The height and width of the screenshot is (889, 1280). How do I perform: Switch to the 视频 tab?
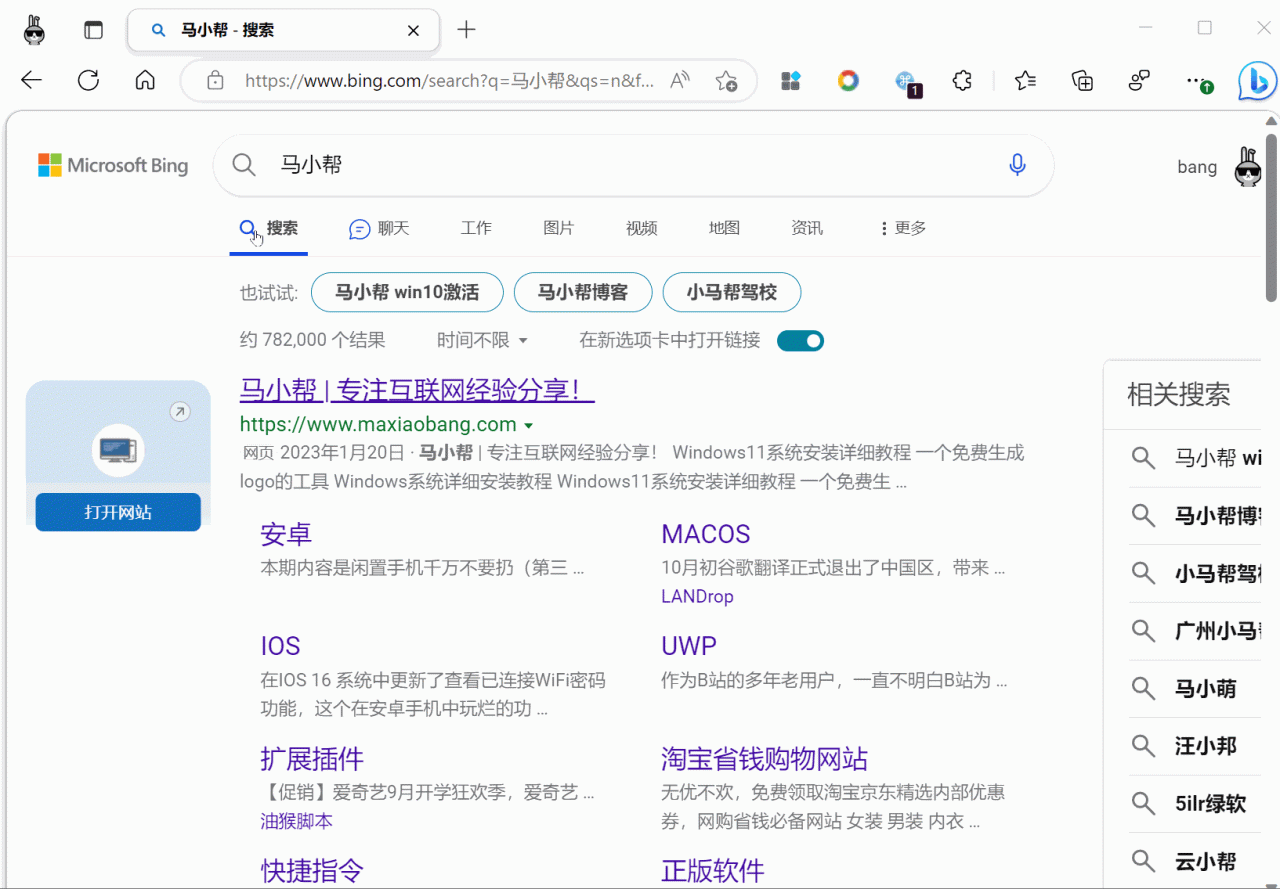click(641, 228)
